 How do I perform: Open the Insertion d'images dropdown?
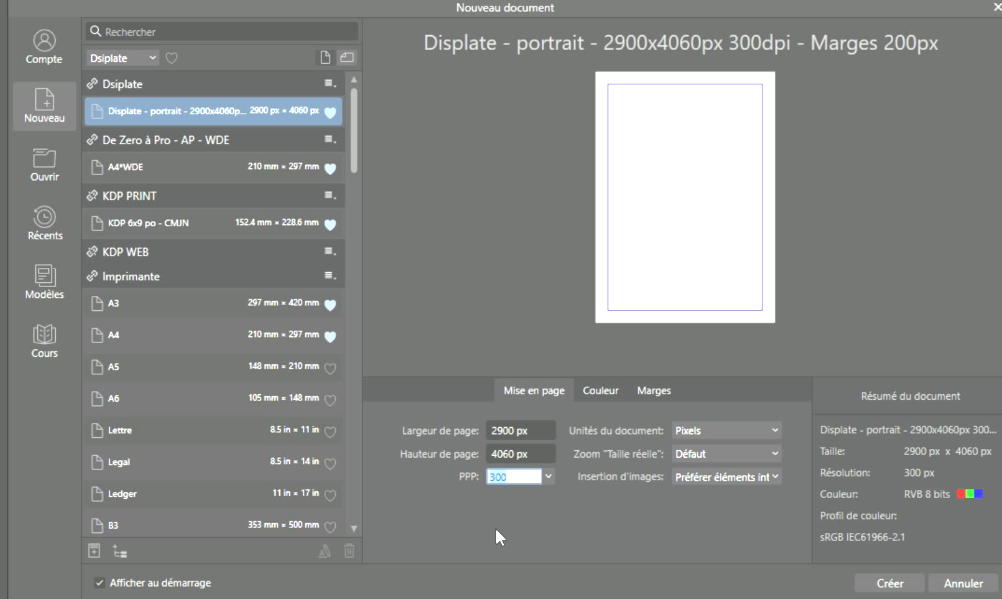(726, 477)
